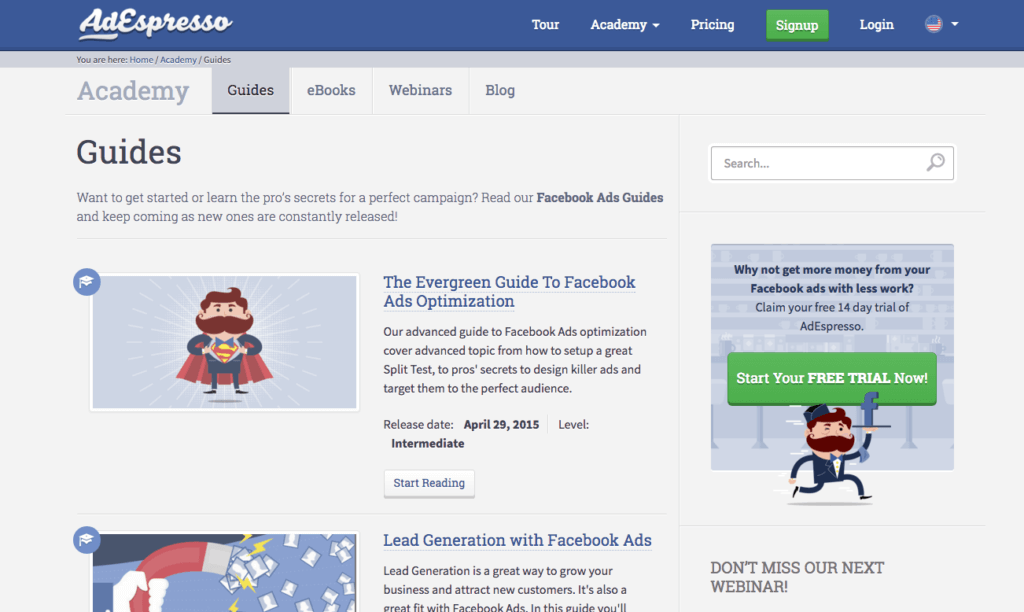This screenshot has width=1024, height=612.
Task: Click the DON'T MISS OUR NEXT WEBINAR heading
Action: pyautogui.click(x=797, y=577)
